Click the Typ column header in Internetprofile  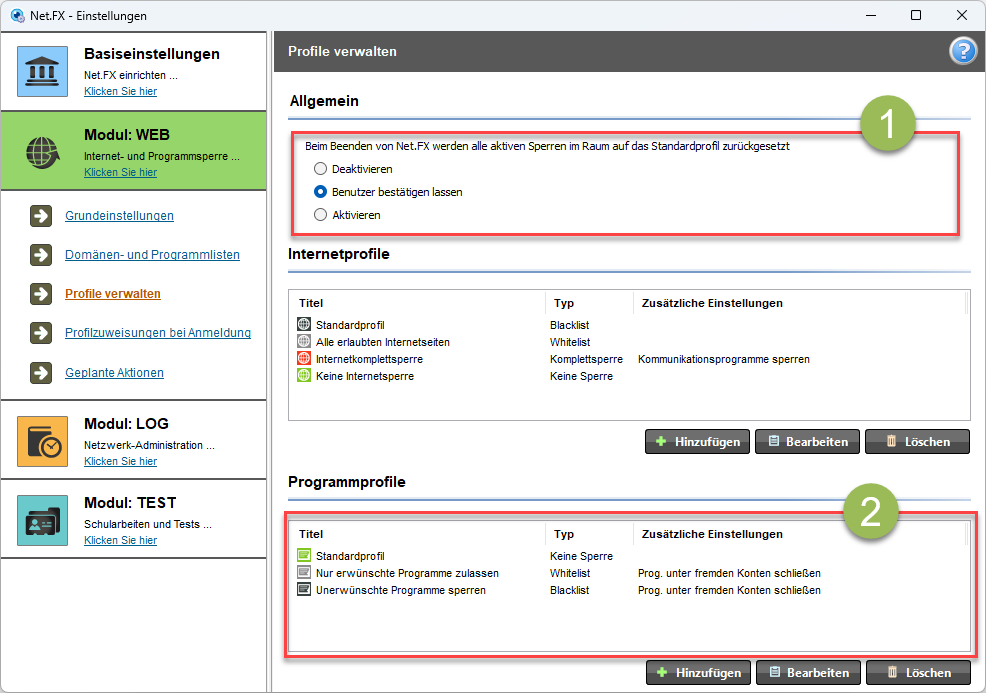563,303
